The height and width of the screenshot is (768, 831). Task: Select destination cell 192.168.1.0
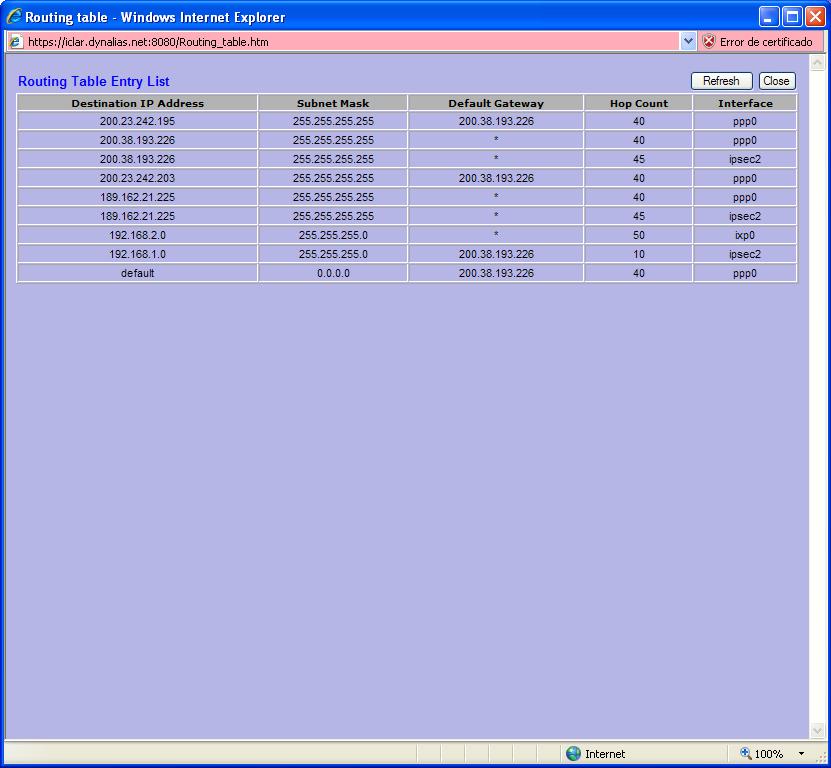pyautogui.click(x=137, y=254)
